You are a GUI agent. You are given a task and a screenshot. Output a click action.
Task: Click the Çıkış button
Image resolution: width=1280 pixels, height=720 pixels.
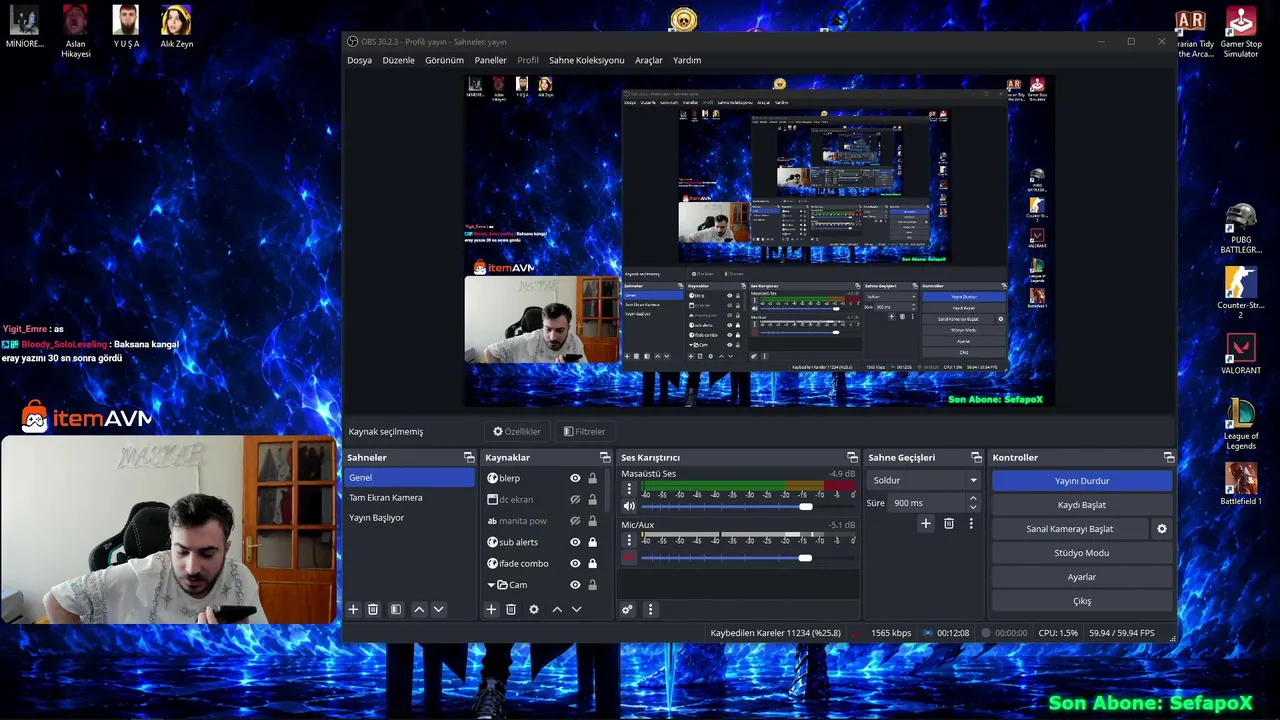[x=1081, y=601]
